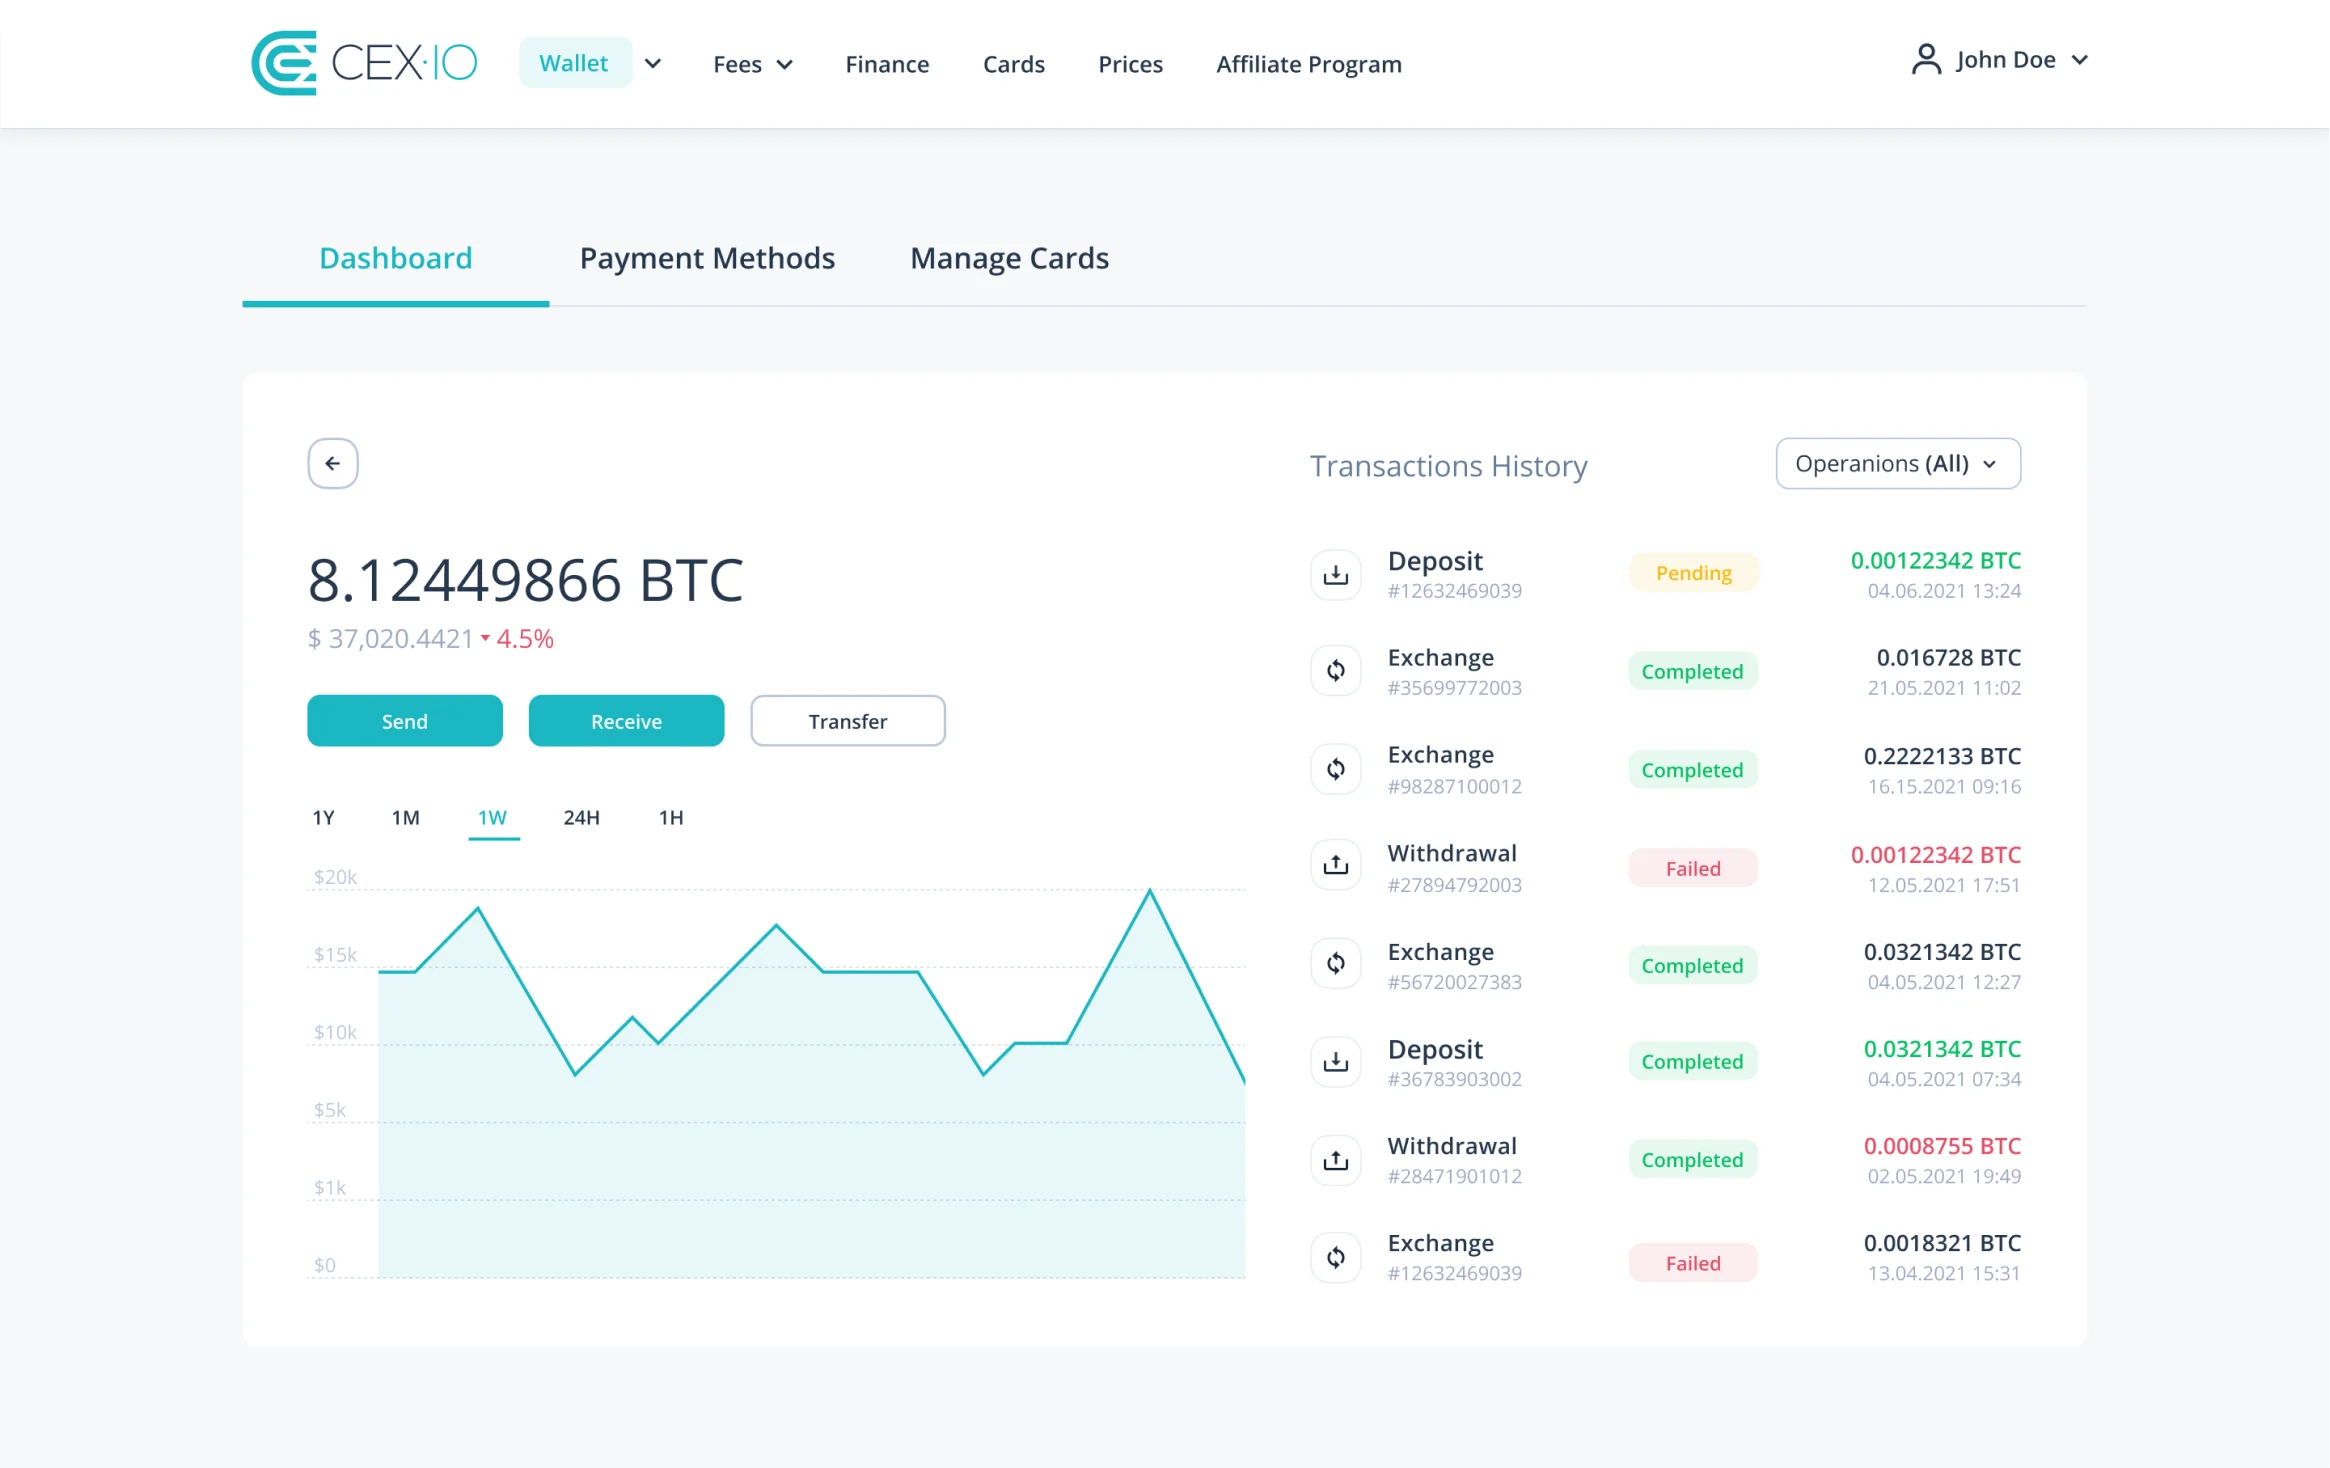The width and height of the screenshot is (2330, 1468).
Task: Click the exchange icon for transaction #12632469039 failed
Action: point(1337,1257)
